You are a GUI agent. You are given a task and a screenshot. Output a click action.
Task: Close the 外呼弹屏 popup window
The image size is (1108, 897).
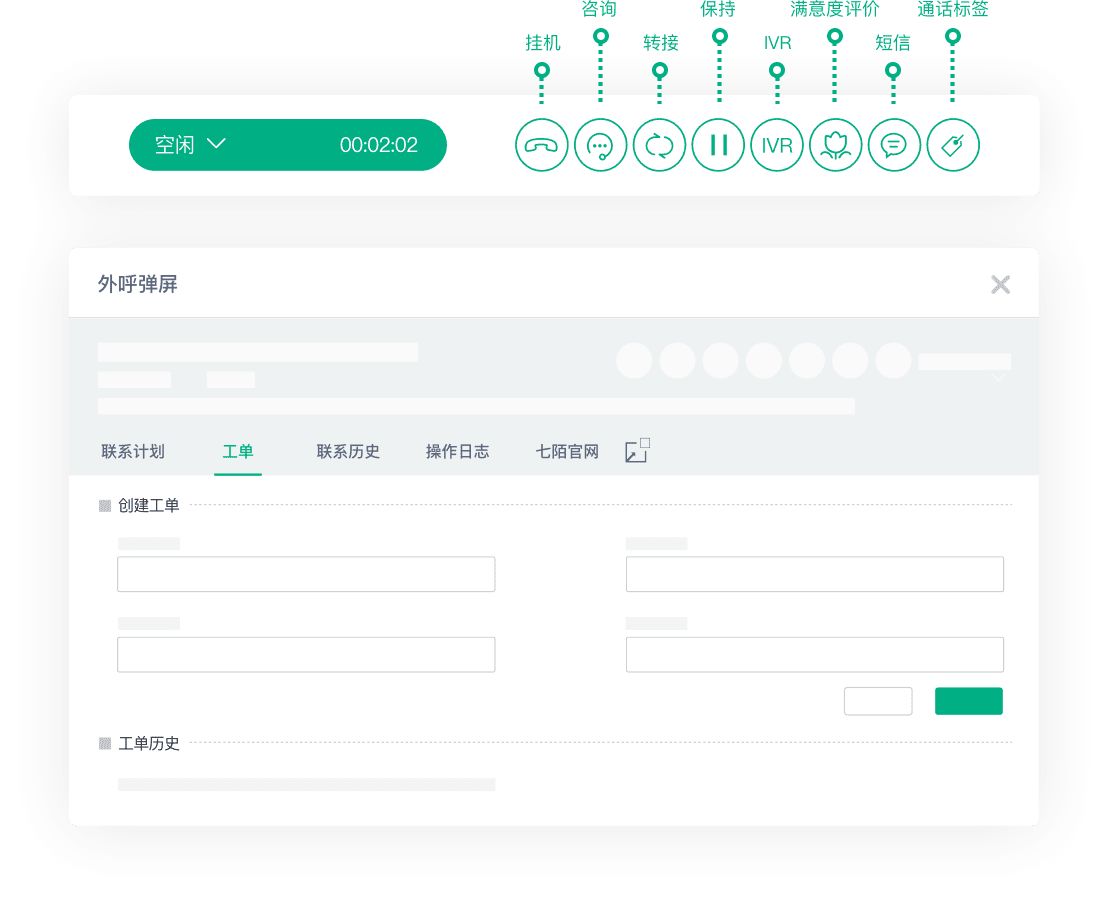point(1001,285)
